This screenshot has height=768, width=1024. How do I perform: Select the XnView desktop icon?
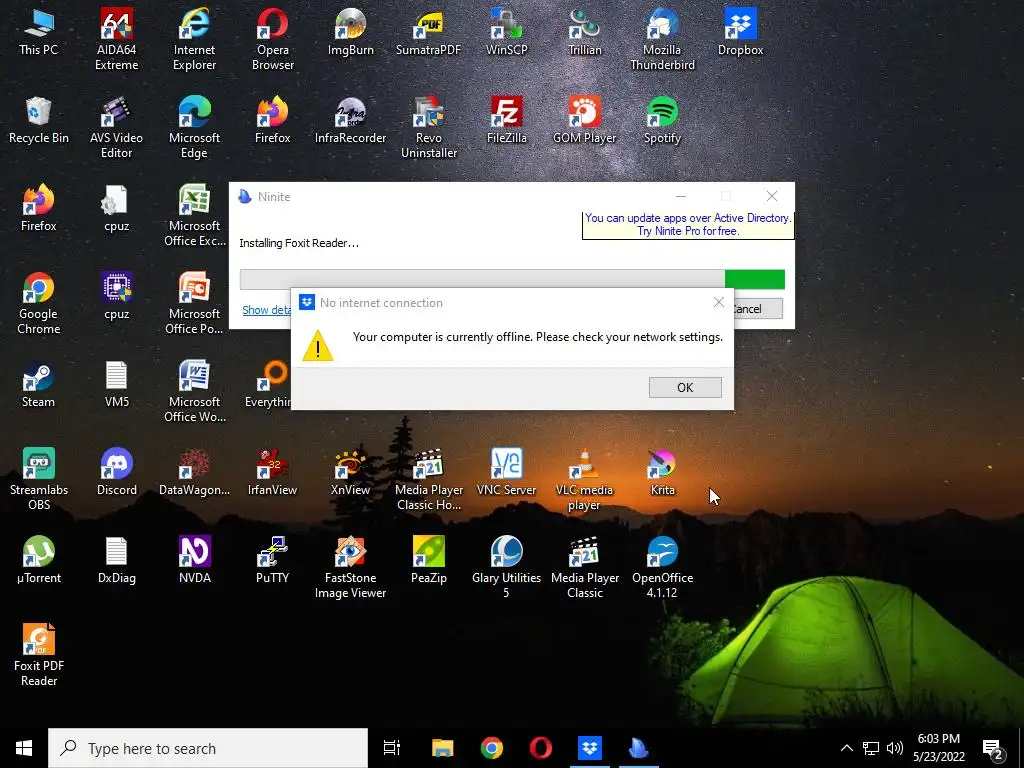pos(351,472)
